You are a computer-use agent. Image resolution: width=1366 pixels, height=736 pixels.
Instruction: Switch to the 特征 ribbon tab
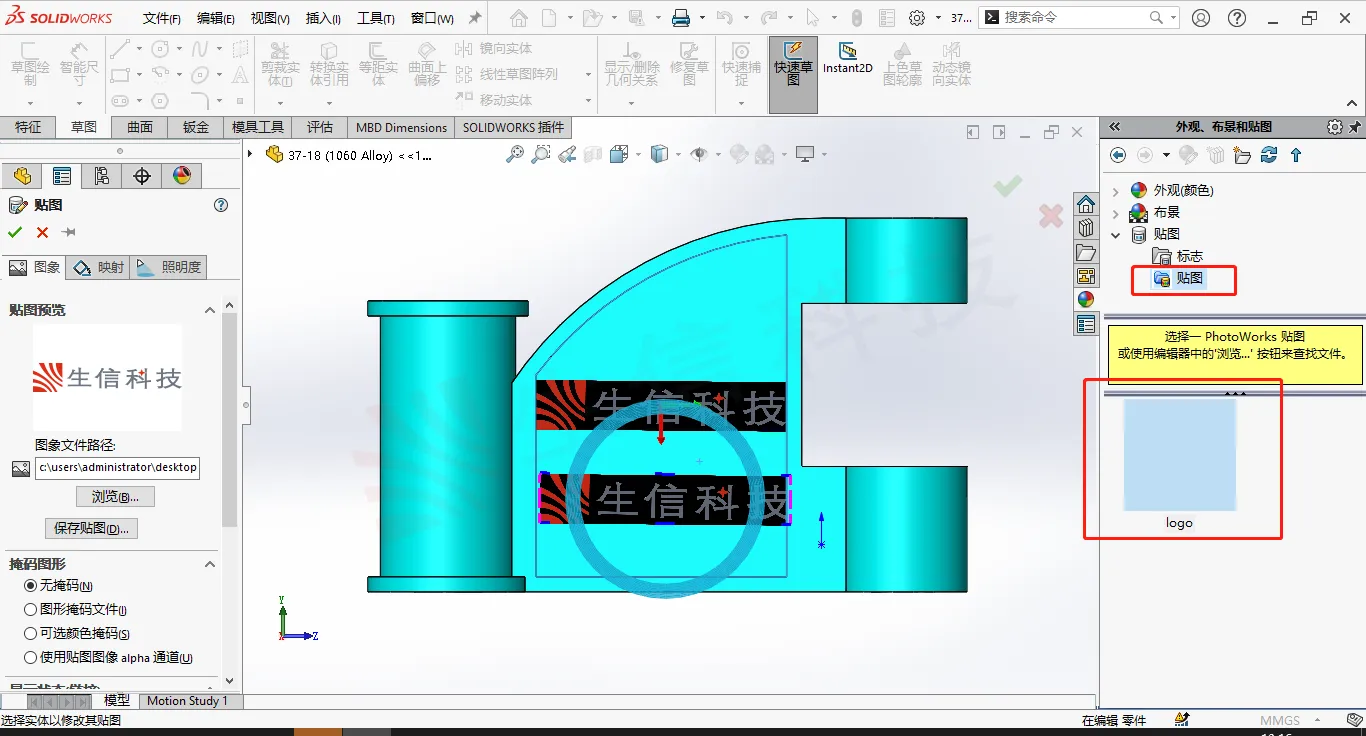[28, 127]
